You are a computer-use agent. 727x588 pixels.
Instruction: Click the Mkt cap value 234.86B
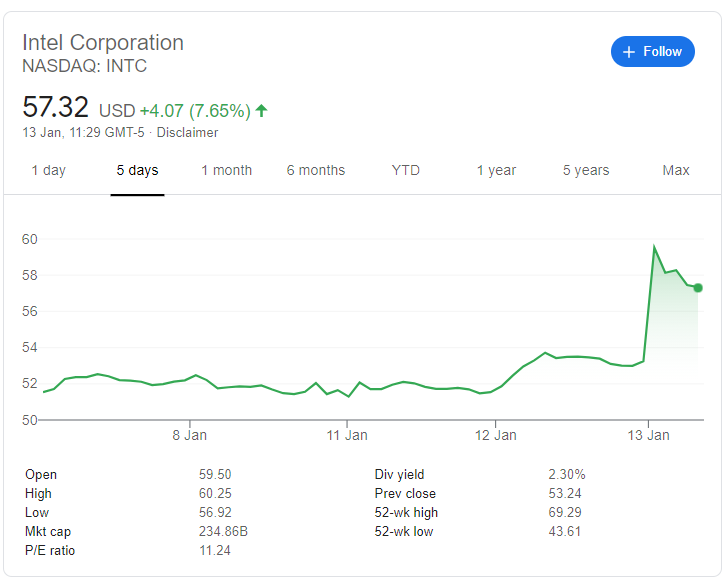223,531
